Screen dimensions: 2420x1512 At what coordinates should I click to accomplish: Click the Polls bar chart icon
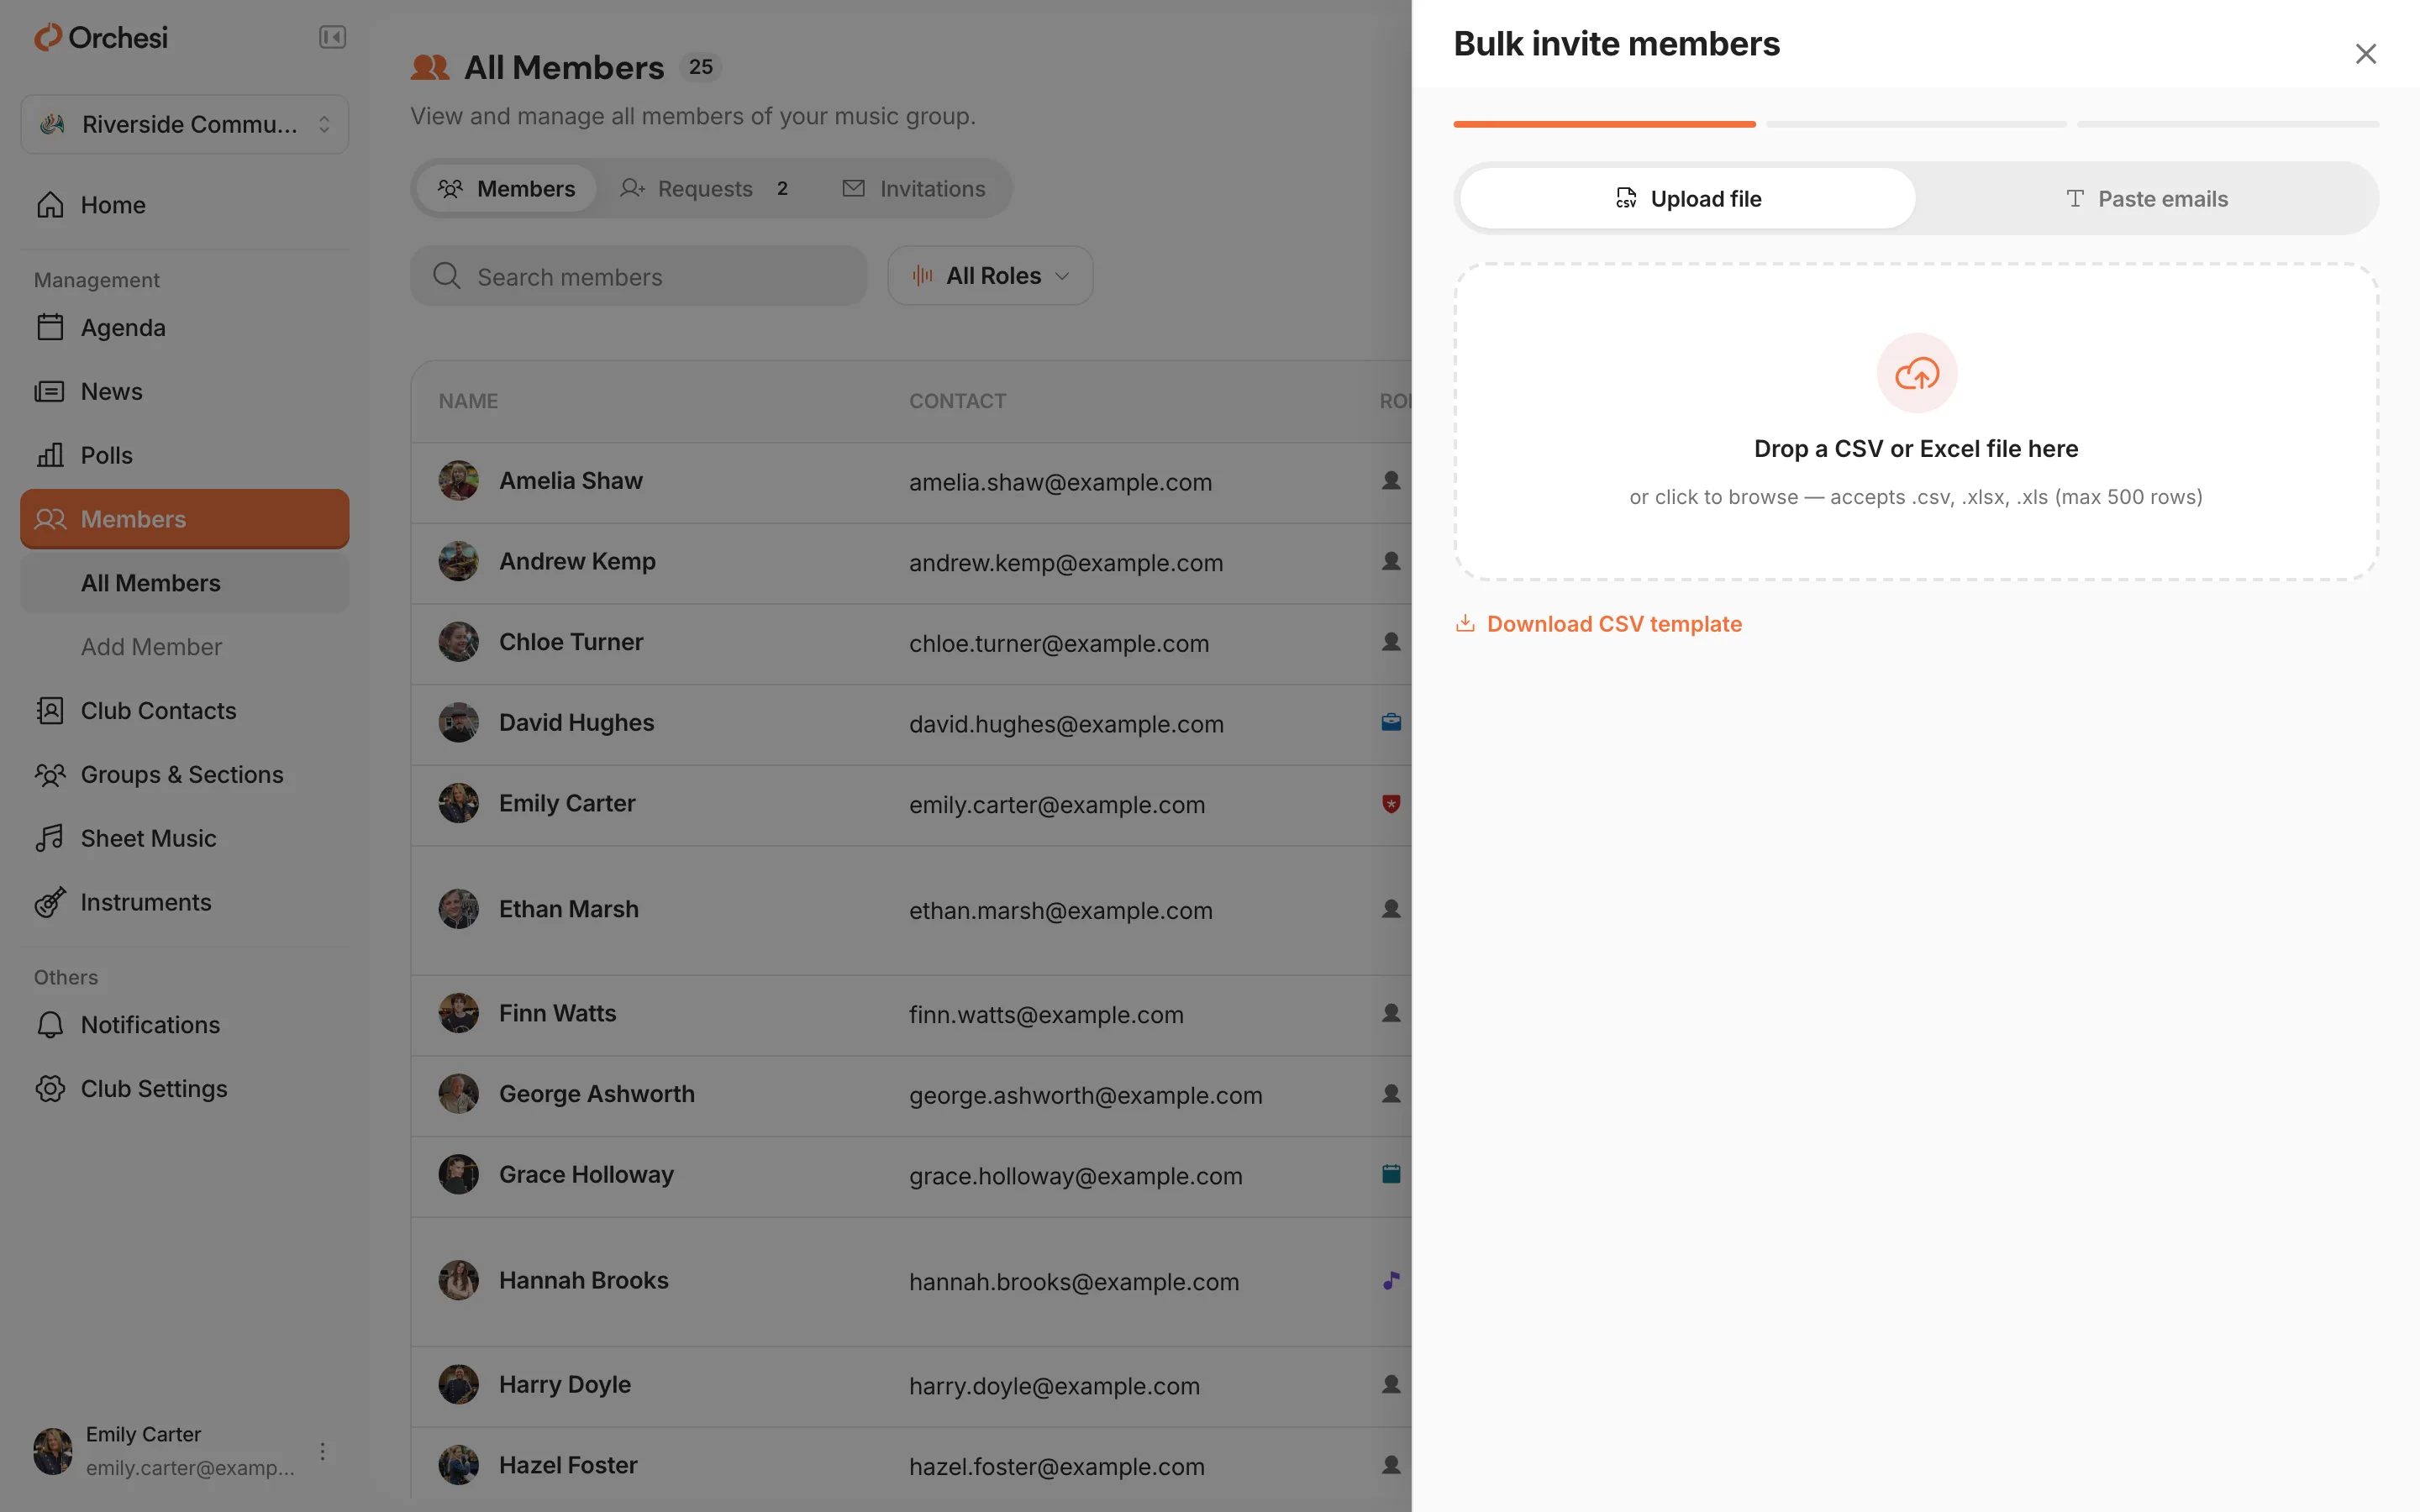point(50,455)
